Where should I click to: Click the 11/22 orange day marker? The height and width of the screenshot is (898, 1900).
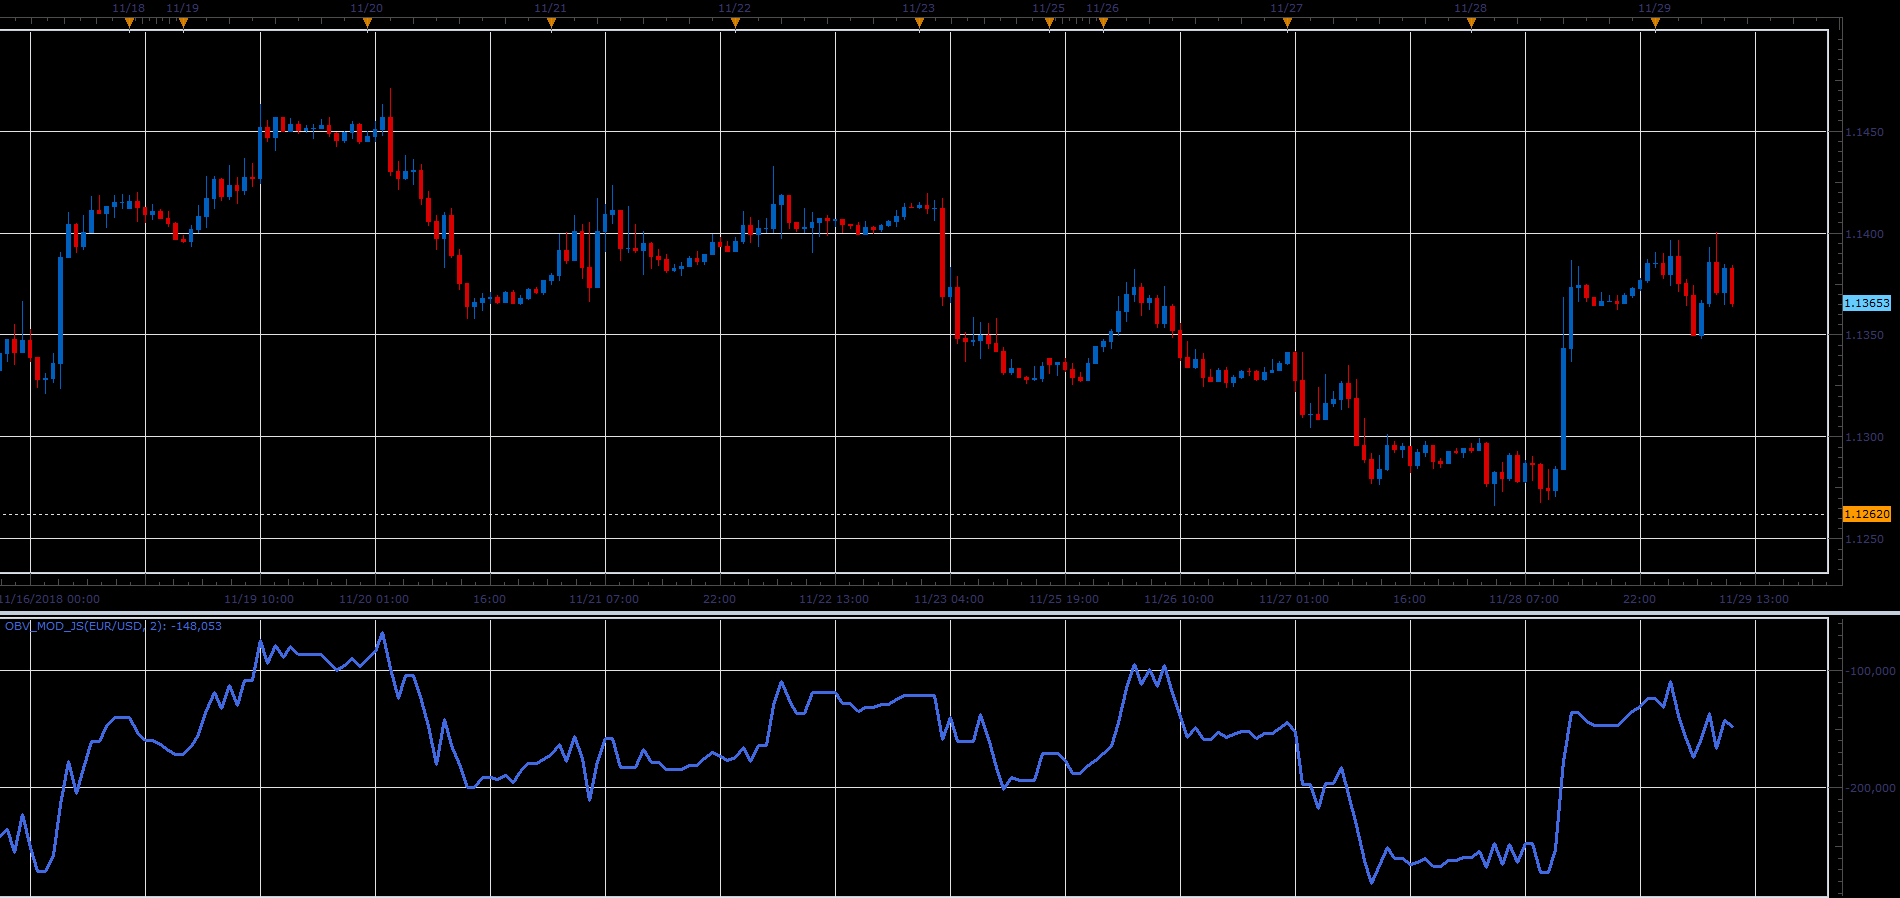(735, 23)
